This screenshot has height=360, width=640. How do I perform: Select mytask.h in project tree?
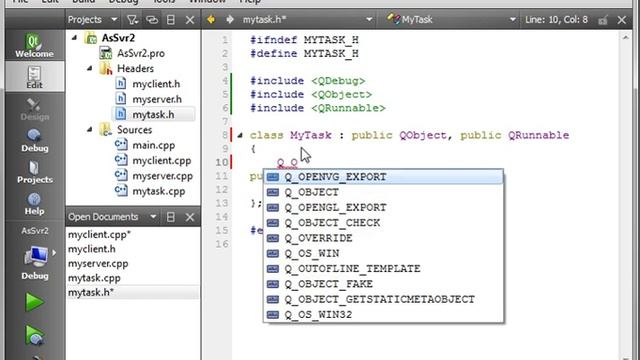[x=153, y=114]
